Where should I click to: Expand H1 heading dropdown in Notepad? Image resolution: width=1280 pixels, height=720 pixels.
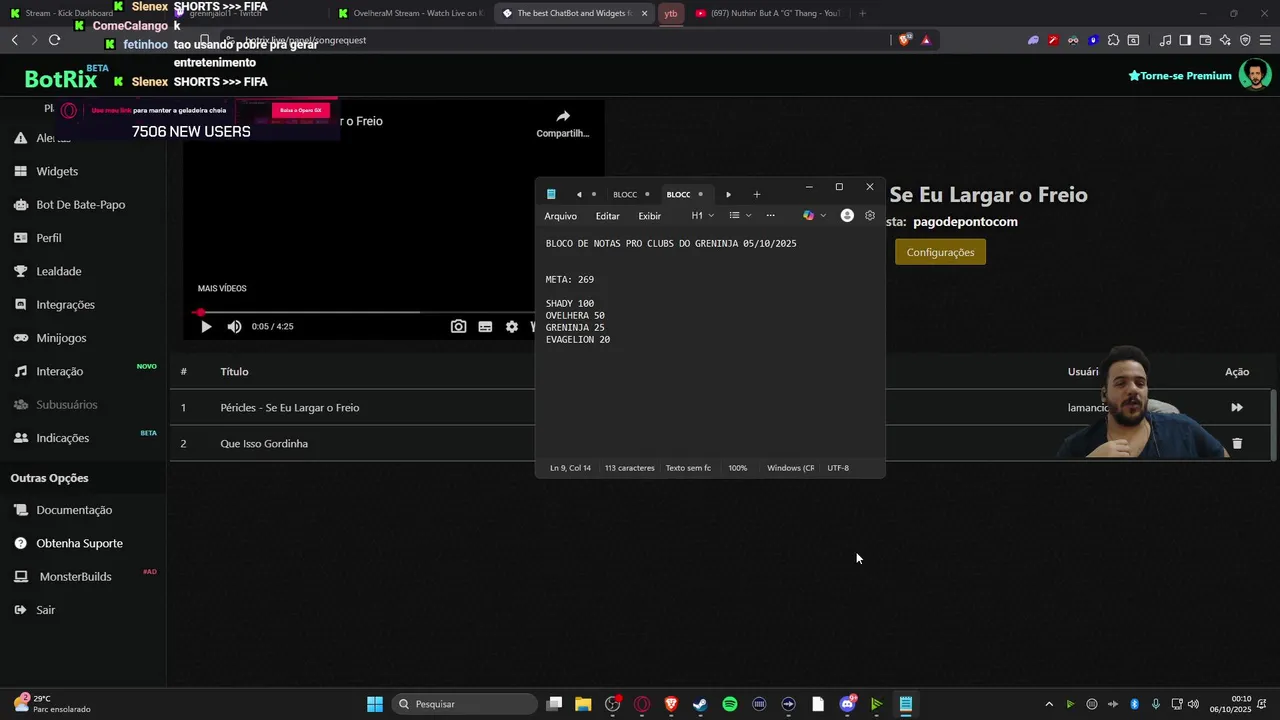pos(702,216)
